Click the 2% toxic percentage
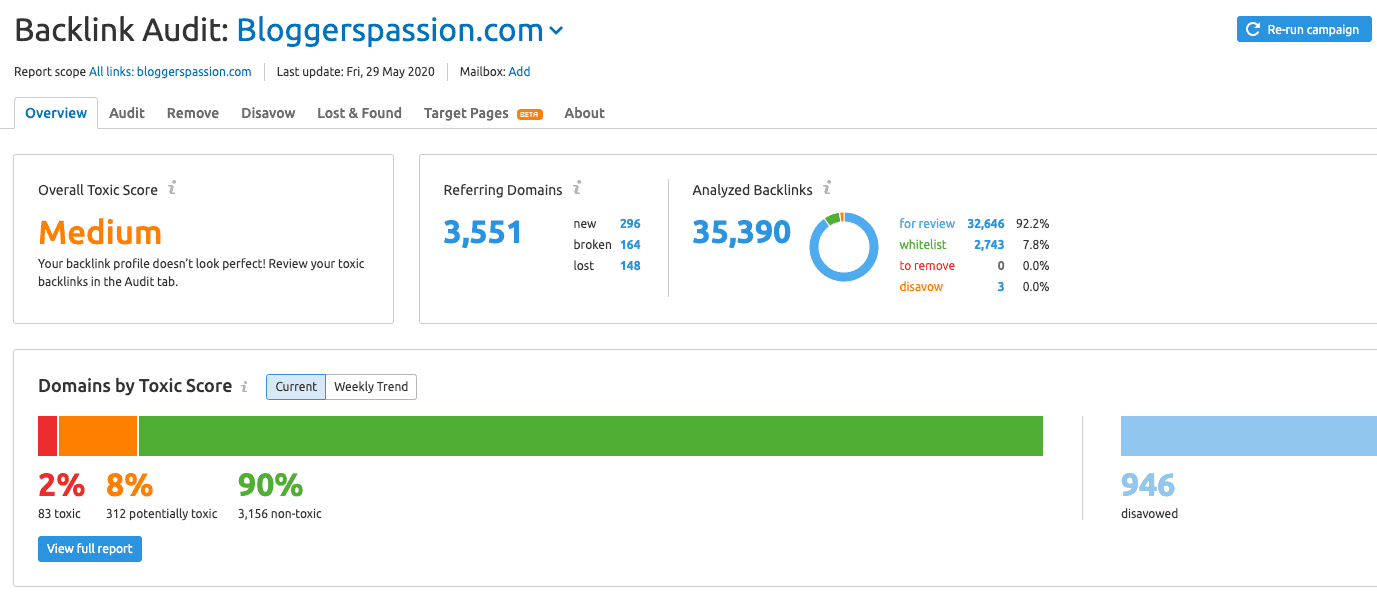 (61, 485)
